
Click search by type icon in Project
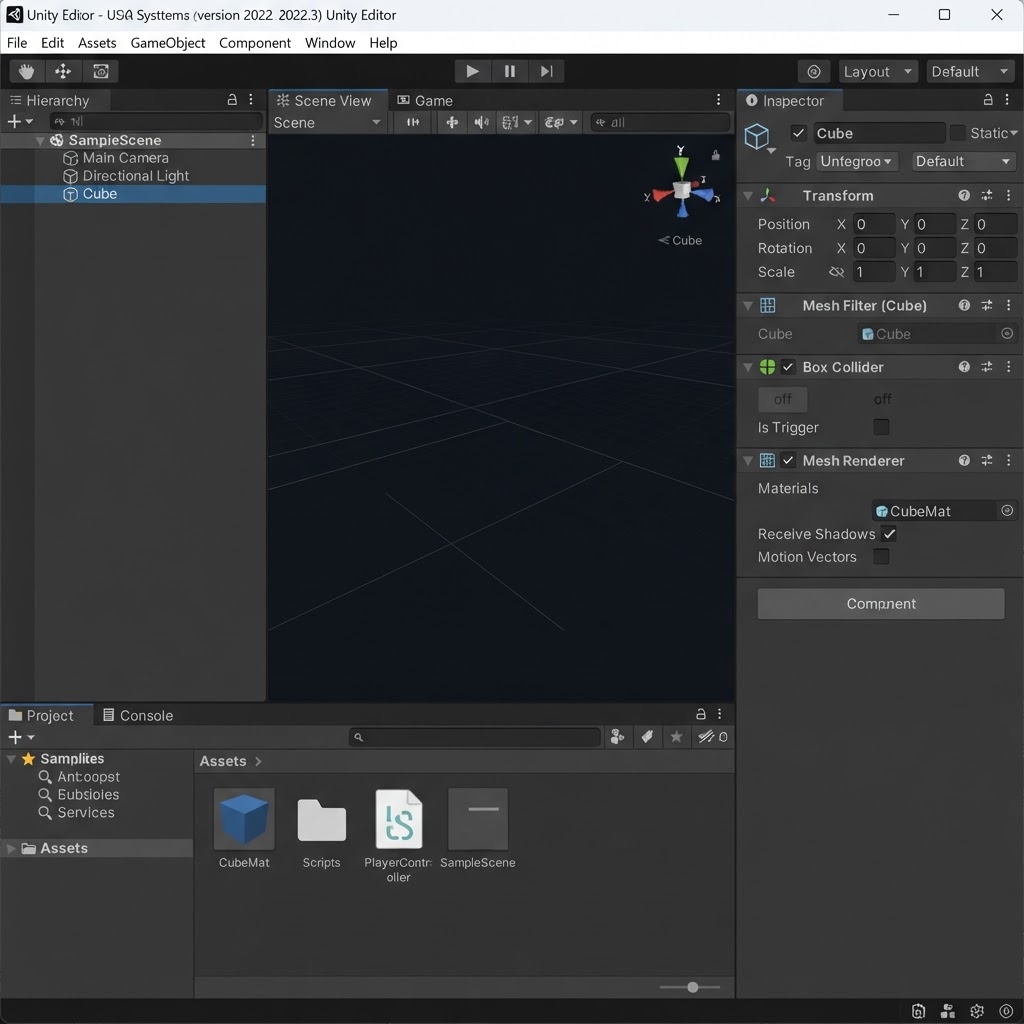coord(617,737)
